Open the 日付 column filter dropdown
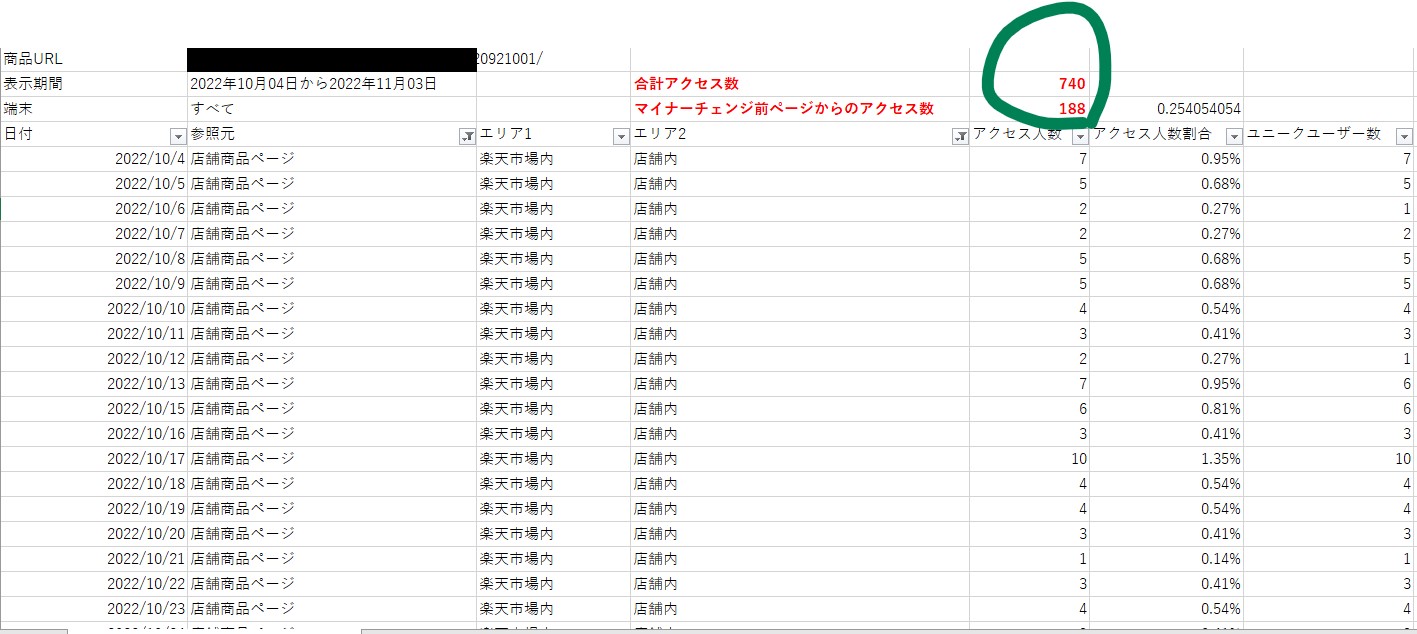Screen dimensions: 1417x634 click(x=178, y=136)
